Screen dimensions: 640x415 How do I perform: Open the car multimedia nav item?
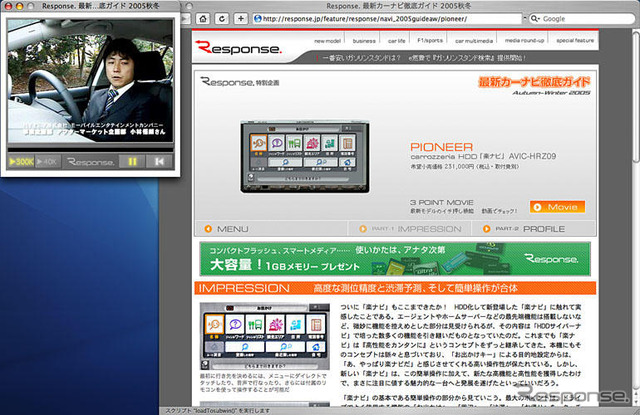[x=474, y=41]
